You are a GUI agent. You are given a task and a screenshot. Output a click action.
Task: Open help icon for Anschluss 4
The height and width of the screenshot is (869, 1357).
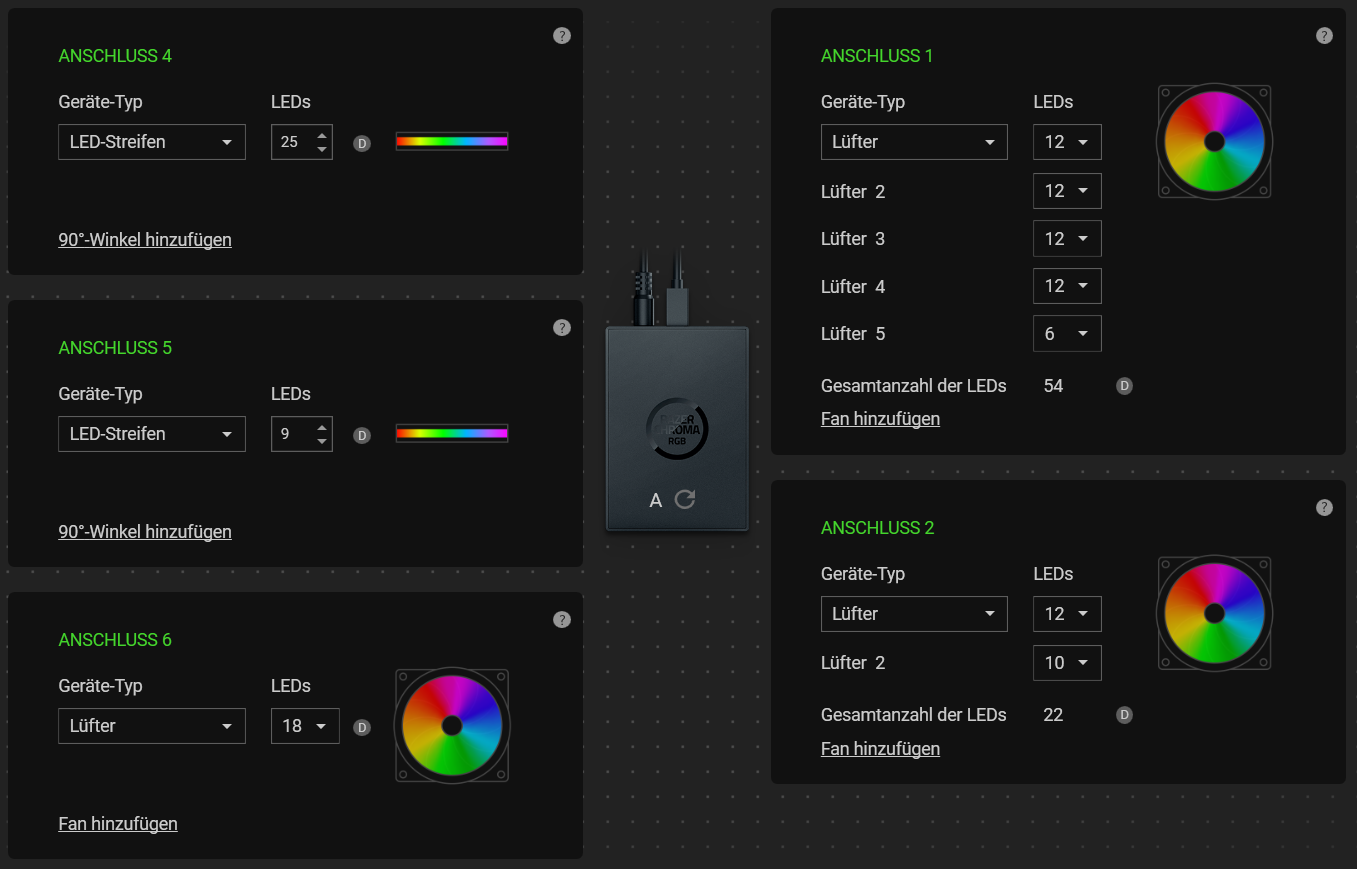[562, 36]
